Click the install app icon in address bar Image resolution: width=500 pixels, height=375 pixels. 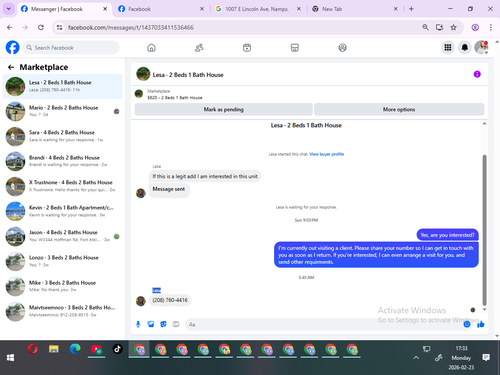coord(439,27)
